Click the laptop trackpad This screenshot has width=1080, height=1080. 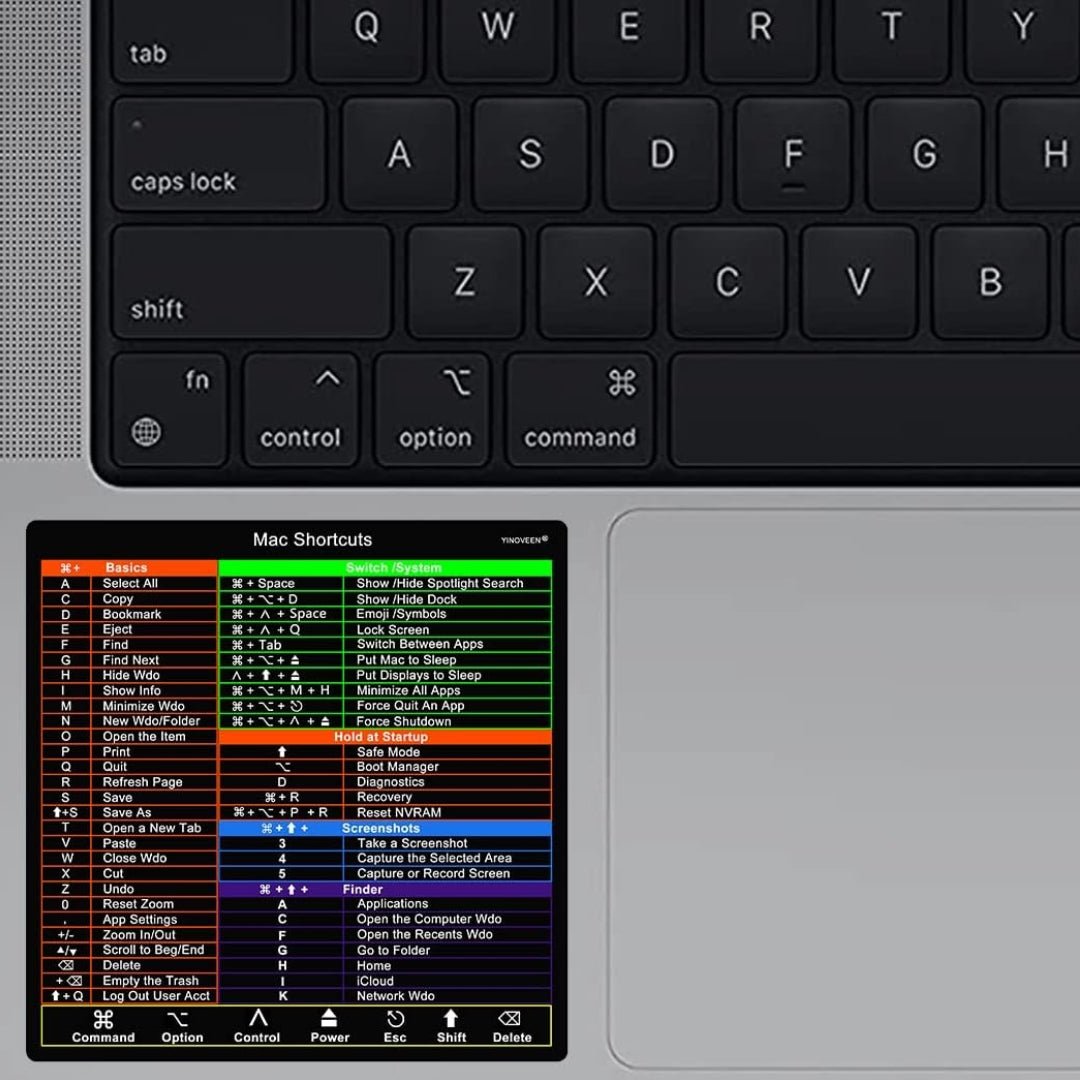click(845, 790)
